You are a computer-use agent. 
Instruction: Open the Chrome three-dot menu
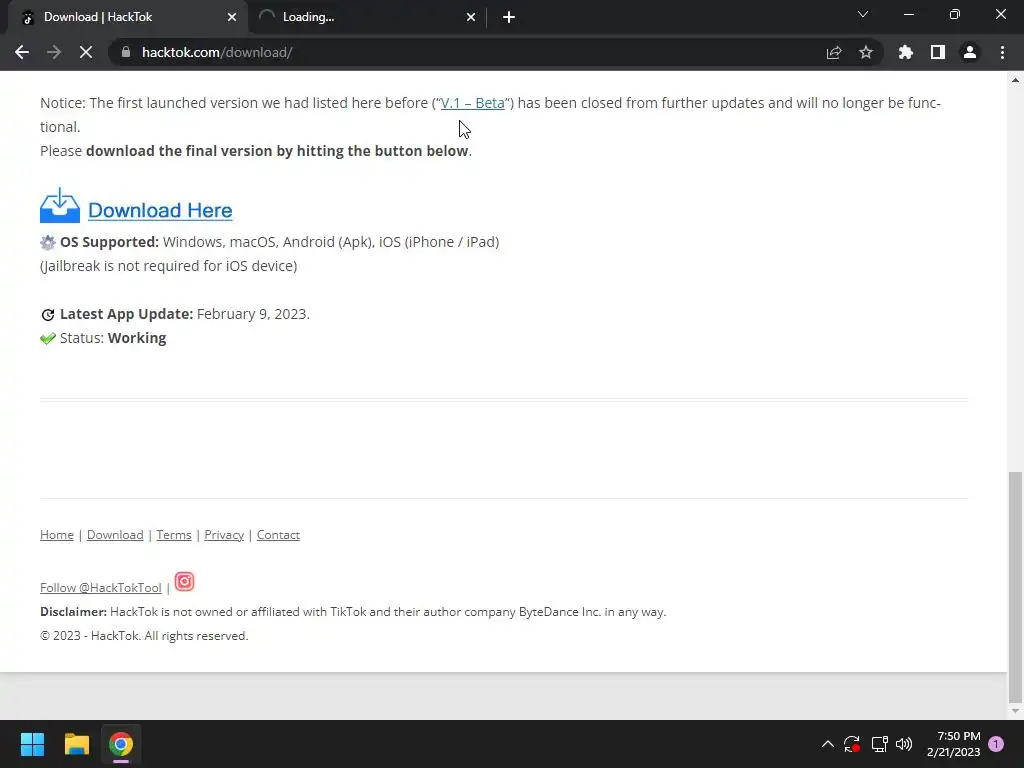pos(1002,52)
